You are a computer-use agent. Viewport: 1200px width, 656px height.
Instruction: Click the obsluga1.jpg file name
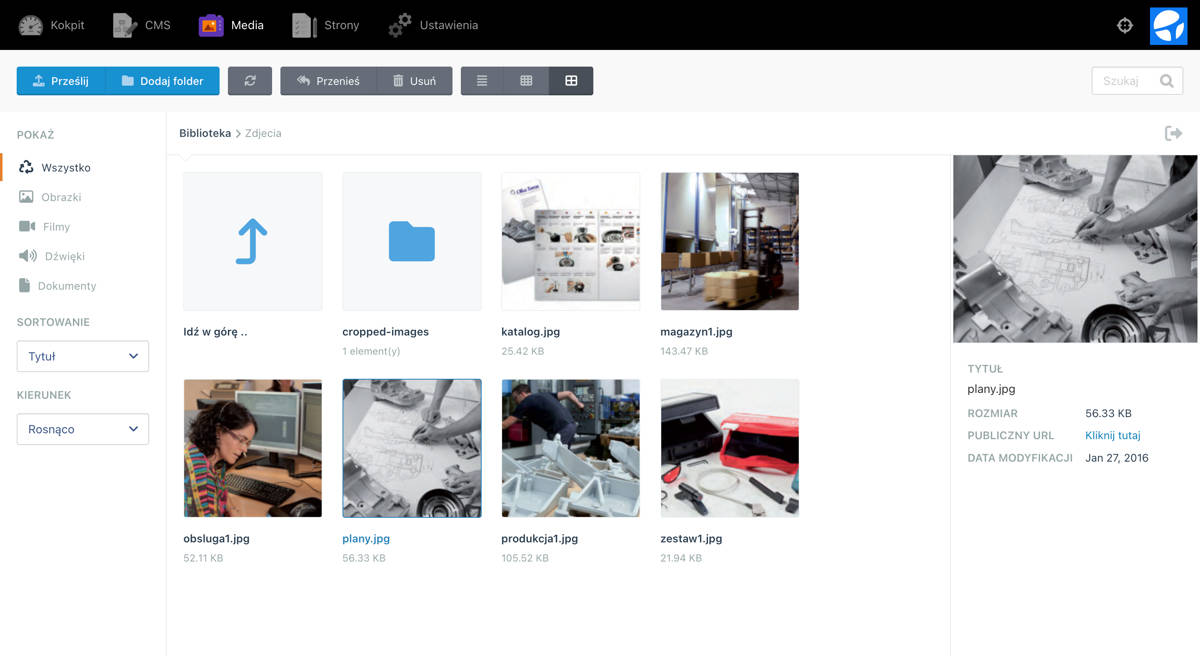click(x=216, y=538)
